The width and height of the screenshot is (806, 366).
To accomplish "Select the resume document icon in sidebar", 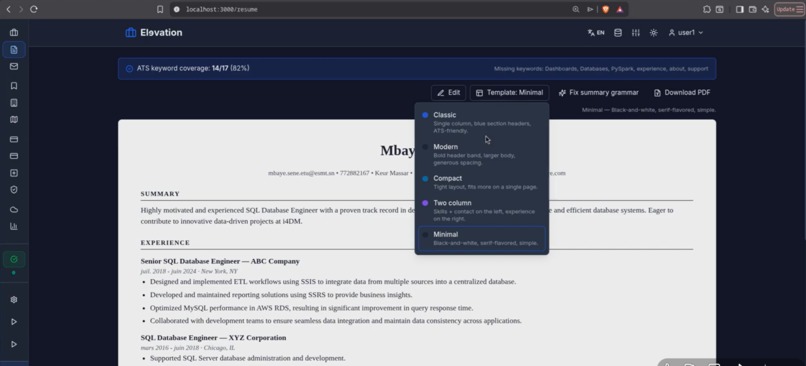I will pyautogui.click(x=14, y=50).
